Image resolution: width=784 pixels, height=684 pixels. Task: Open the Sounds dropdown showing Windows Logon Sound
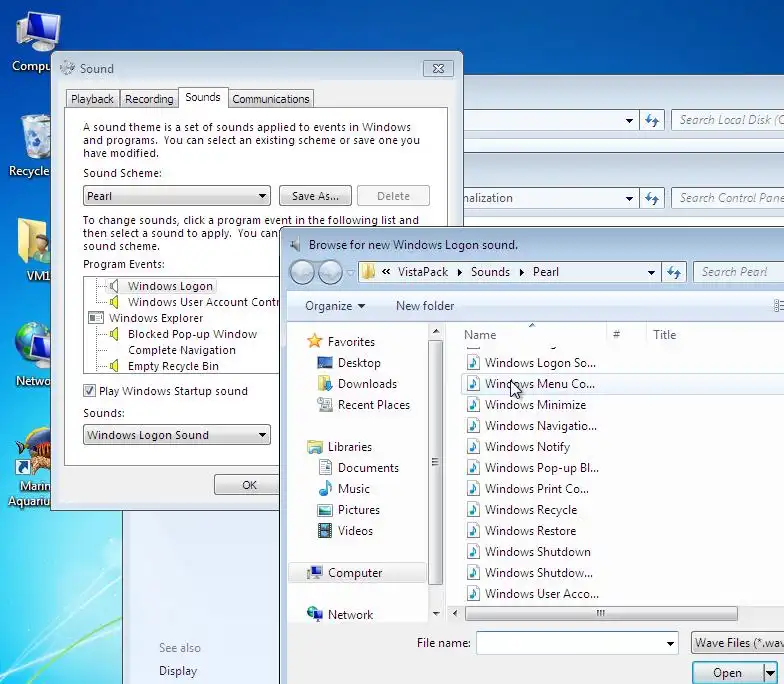[x=176, y=434]
